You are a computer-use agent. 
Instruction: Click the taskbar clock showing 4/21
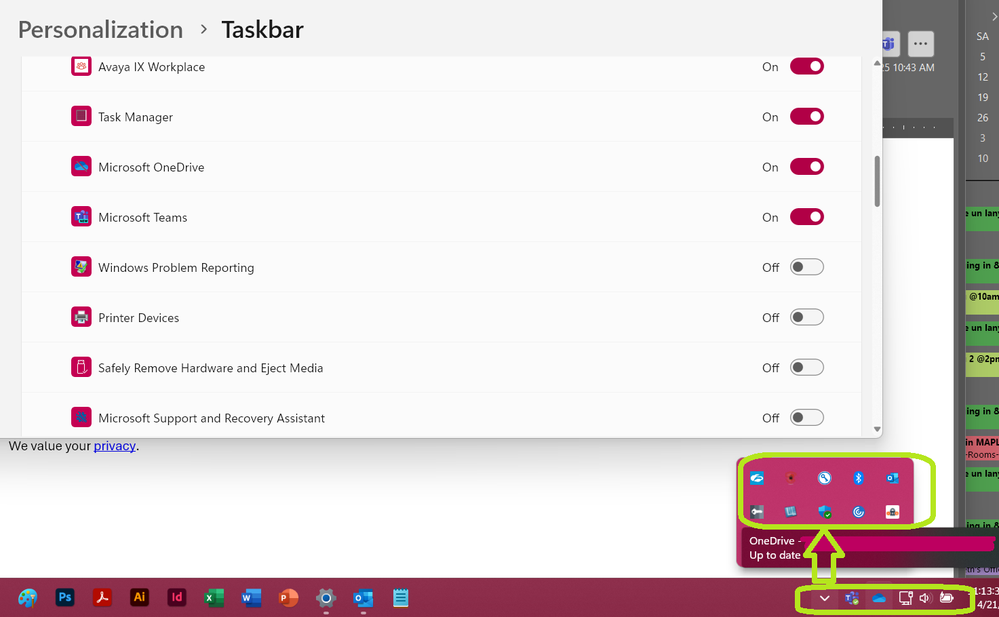(x=988, y=598)
